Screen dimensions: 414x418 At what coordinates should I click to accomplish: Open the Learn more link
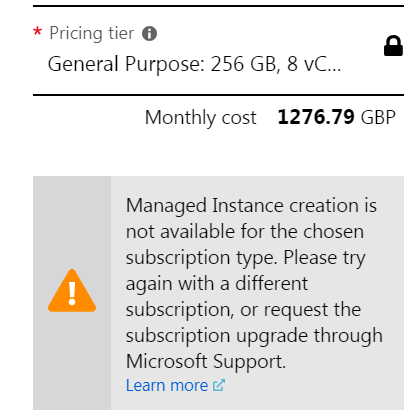pyautogui.click(x=167, y=385)
